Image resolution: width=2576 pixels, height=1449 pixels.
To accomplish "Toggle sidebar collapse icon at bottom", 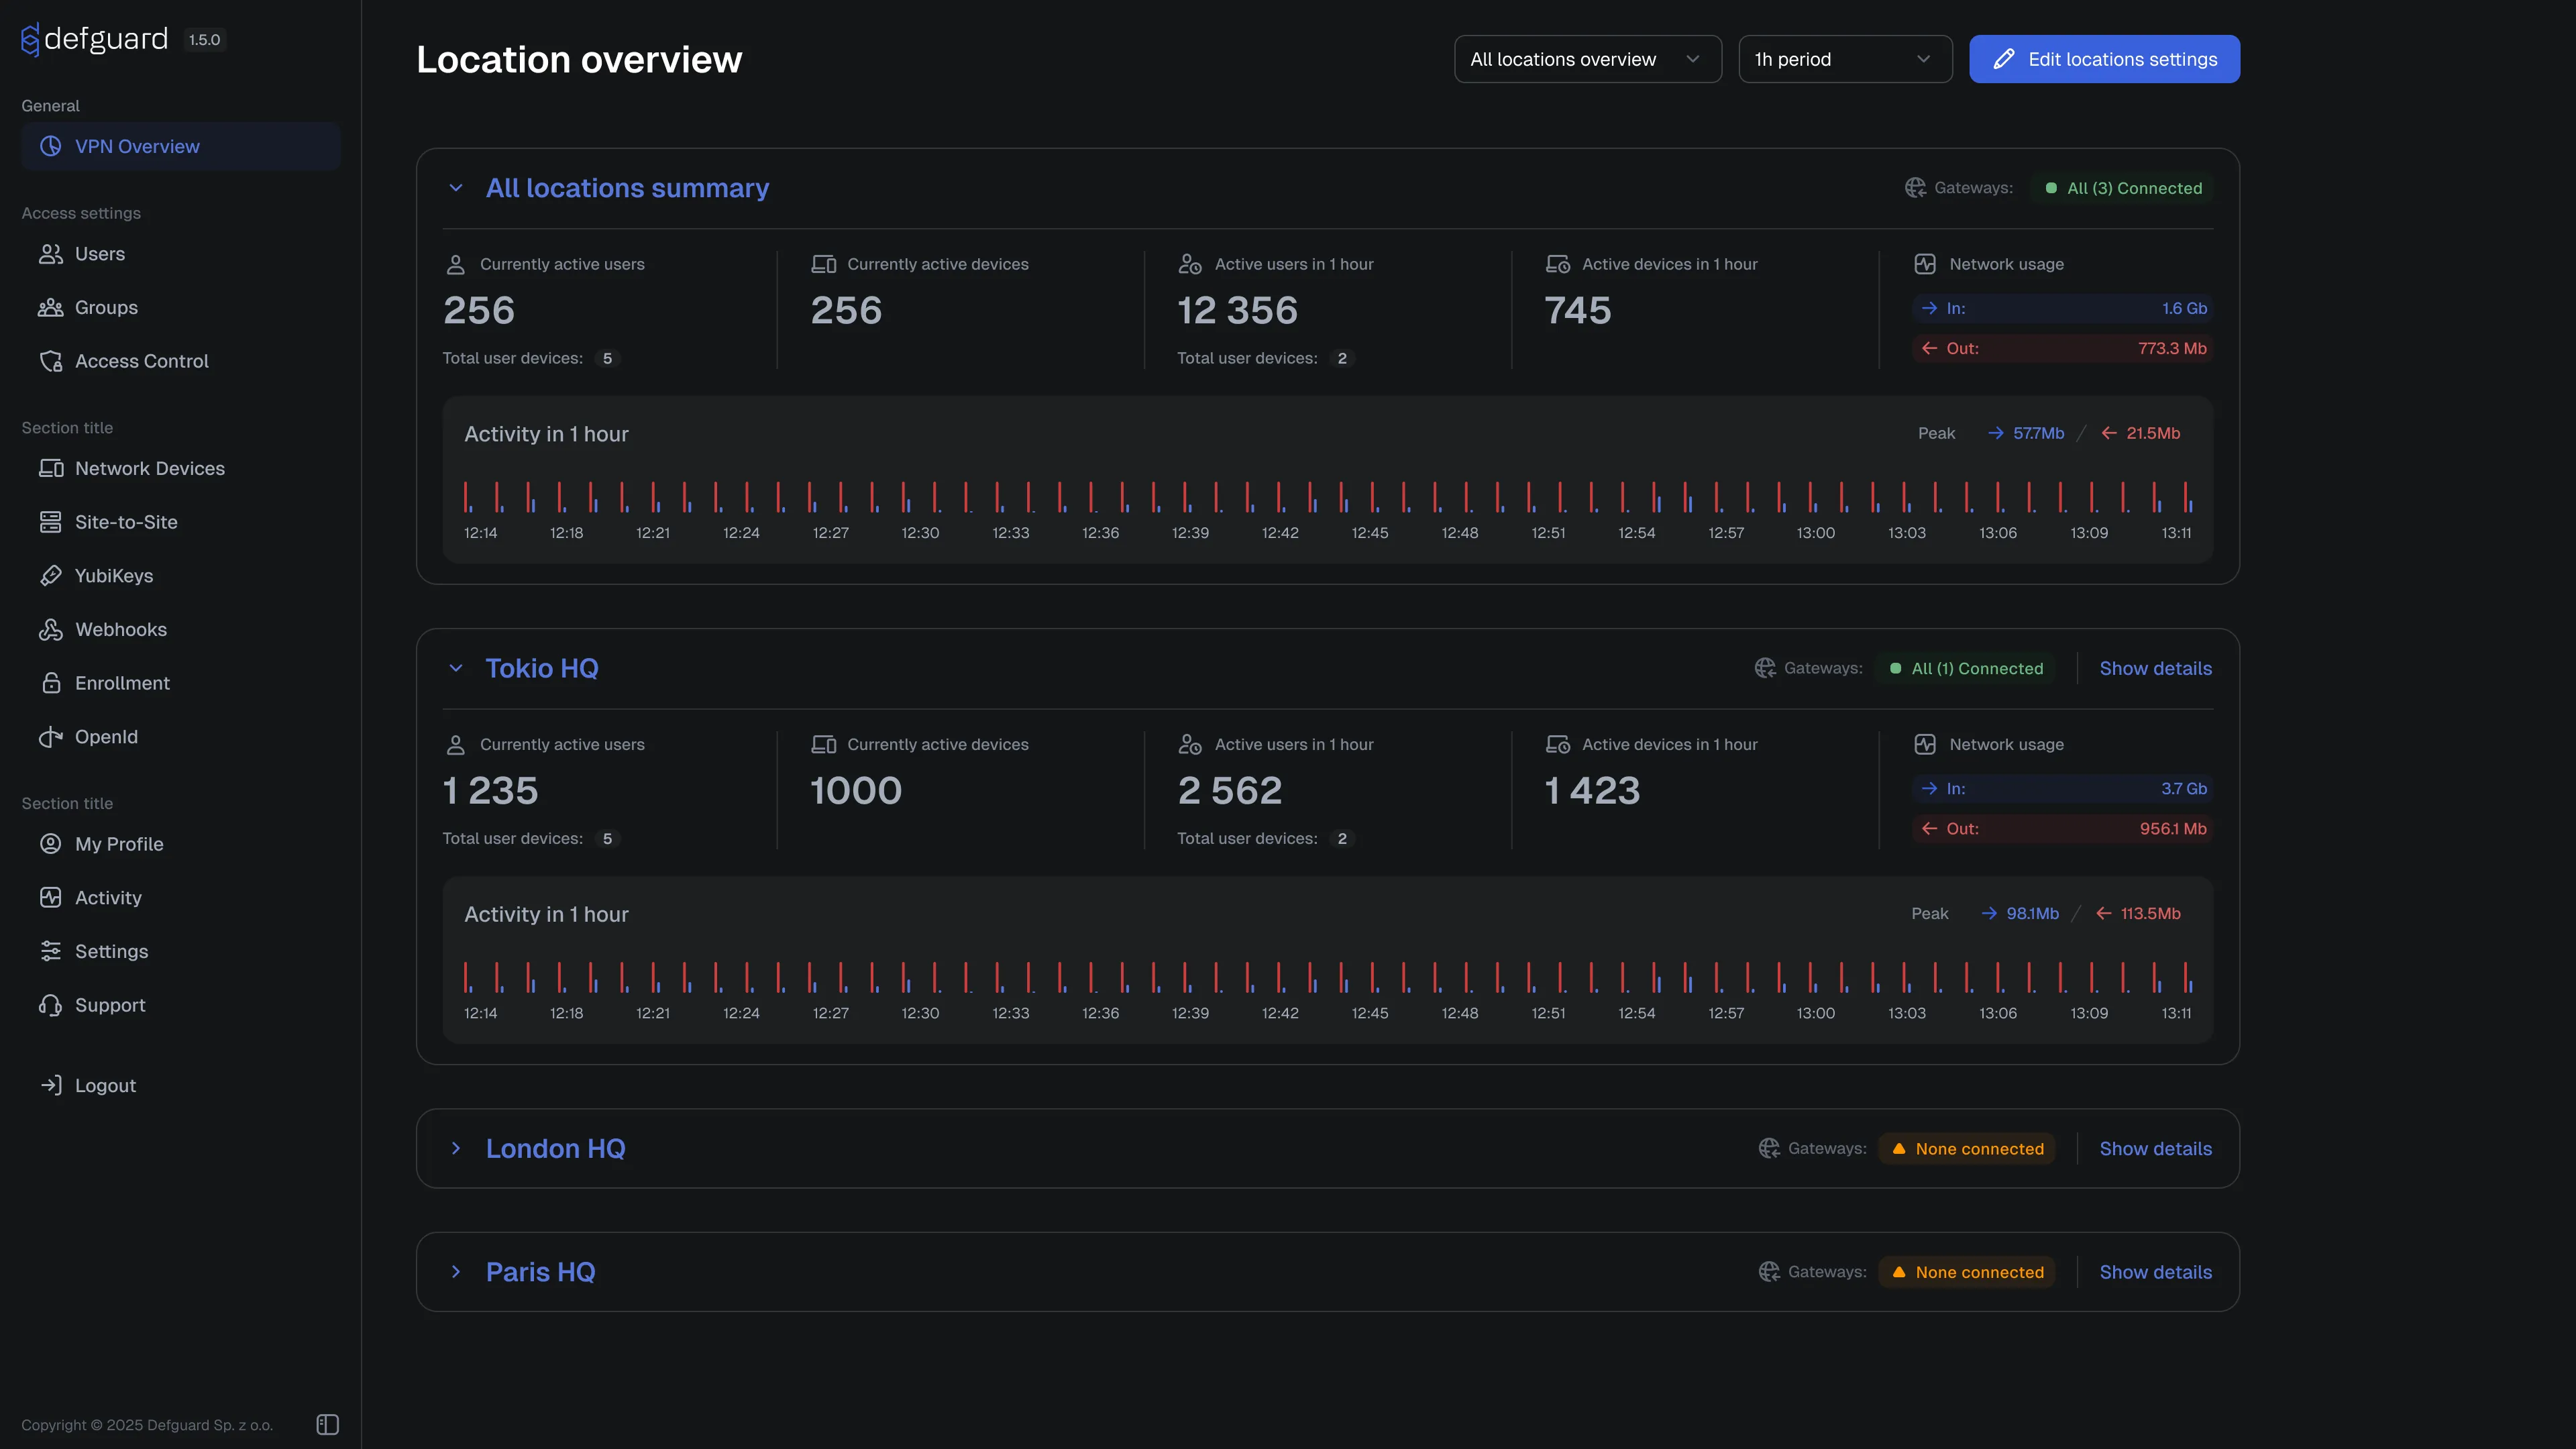I will (327, 1424).
